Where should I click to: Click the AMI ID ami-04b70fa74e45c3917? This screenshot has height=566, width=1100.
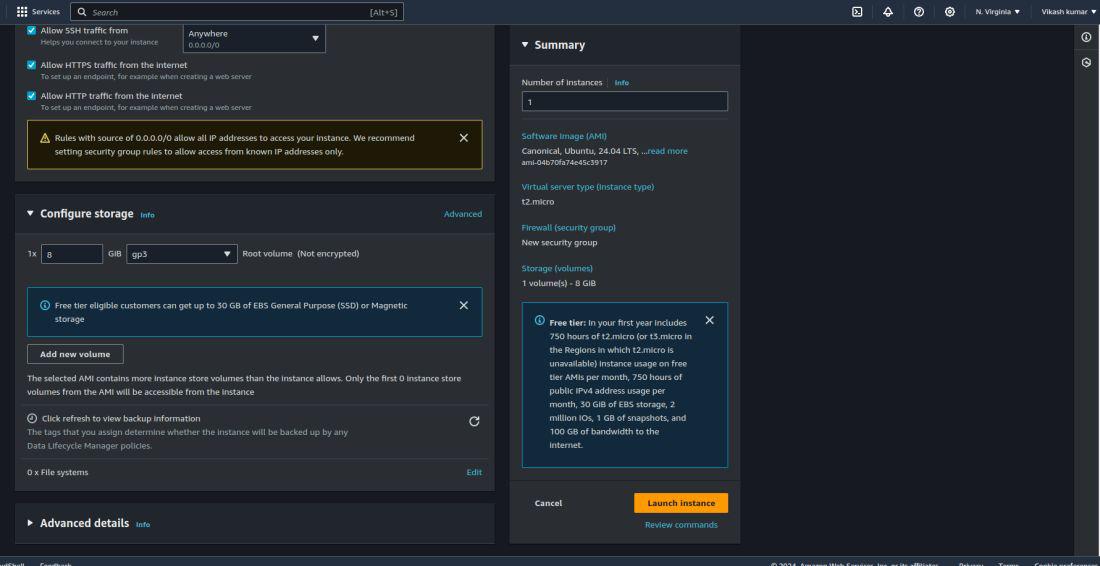pyautogui.click(x=564, y=163)
